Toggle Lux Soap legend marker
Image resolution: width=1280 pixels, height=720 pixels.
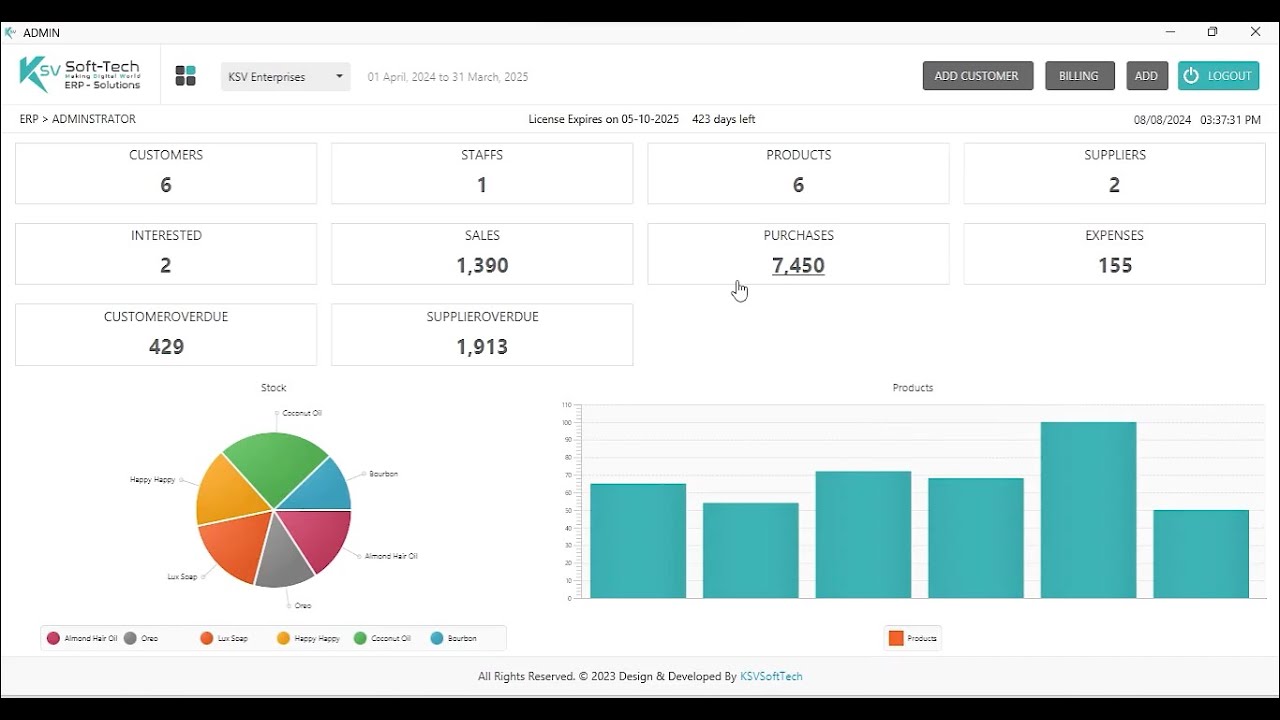(x=207, y=638)
